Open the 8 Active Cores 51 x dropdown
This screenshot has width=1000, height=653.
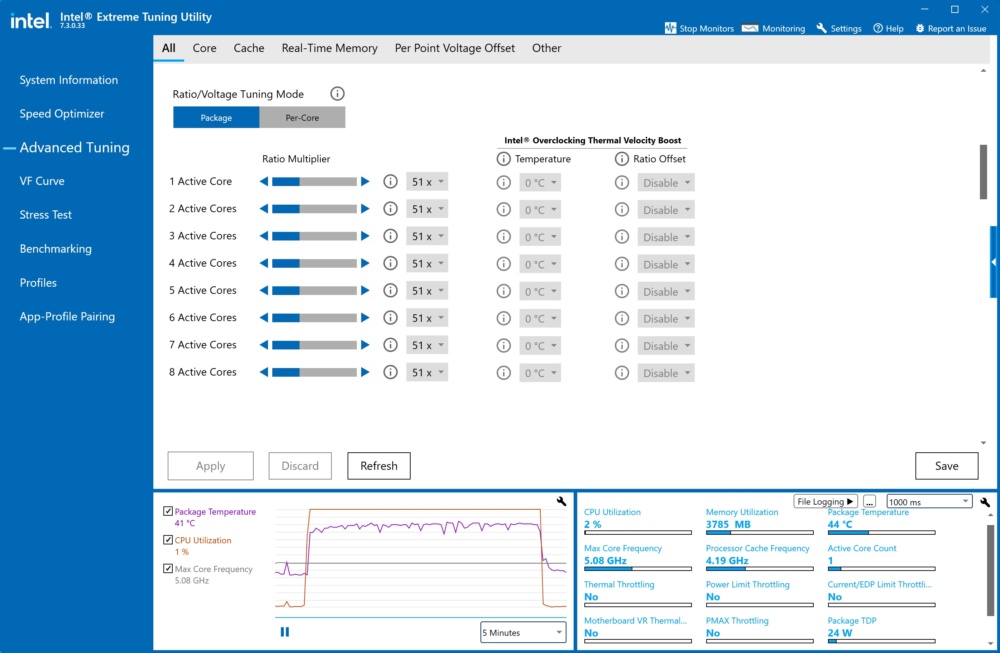click(x=427, y=372)
